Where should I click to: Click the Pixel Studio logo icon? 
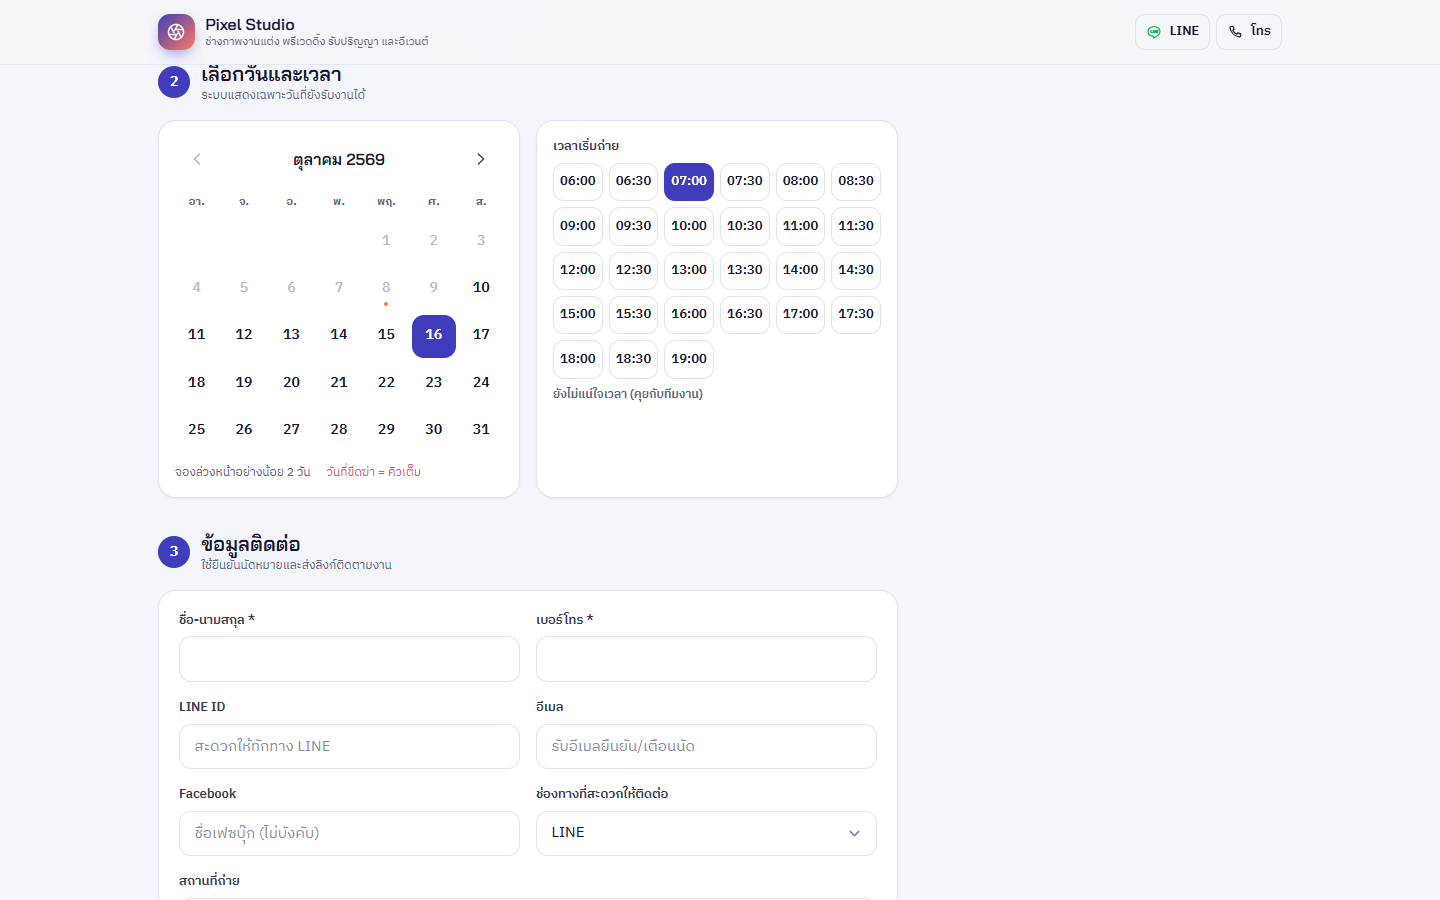(x=176, y=32)
